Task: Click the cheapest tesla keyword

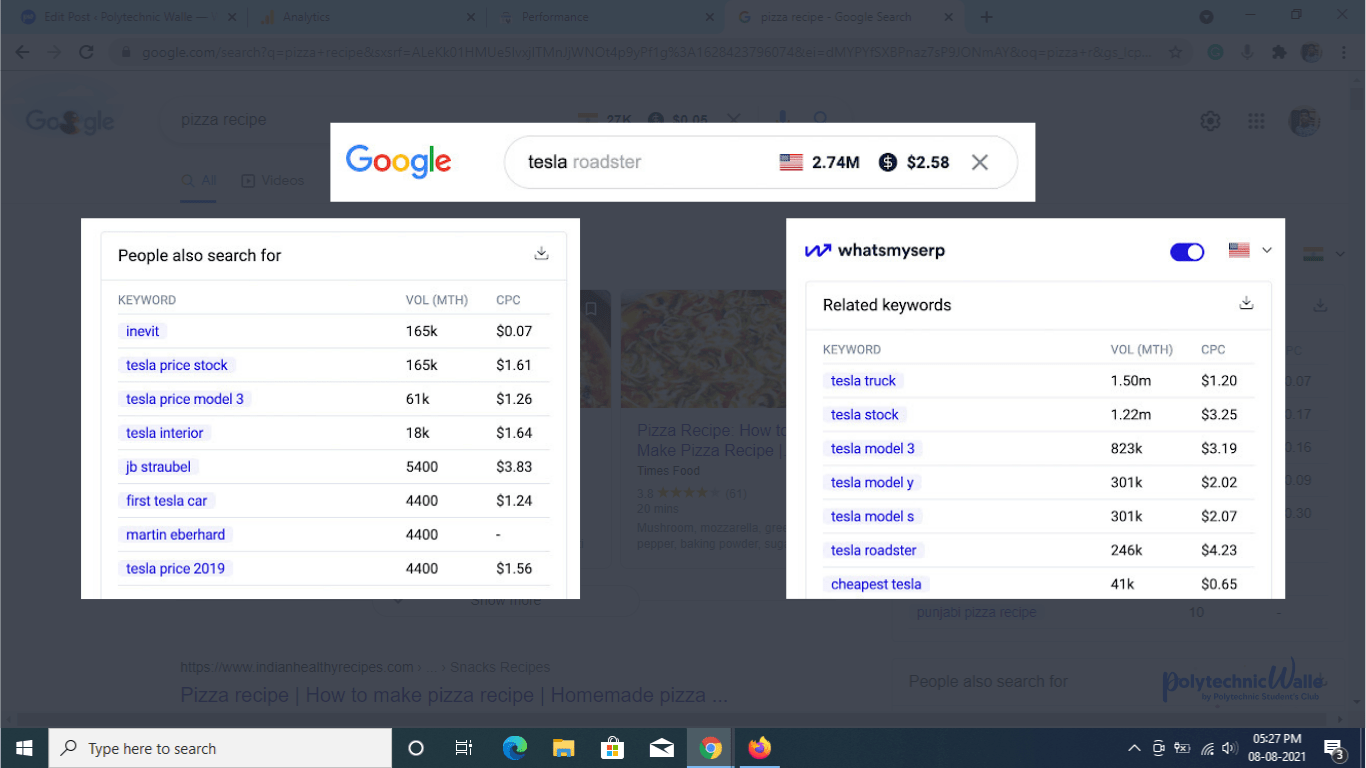Action: point(876,585)
